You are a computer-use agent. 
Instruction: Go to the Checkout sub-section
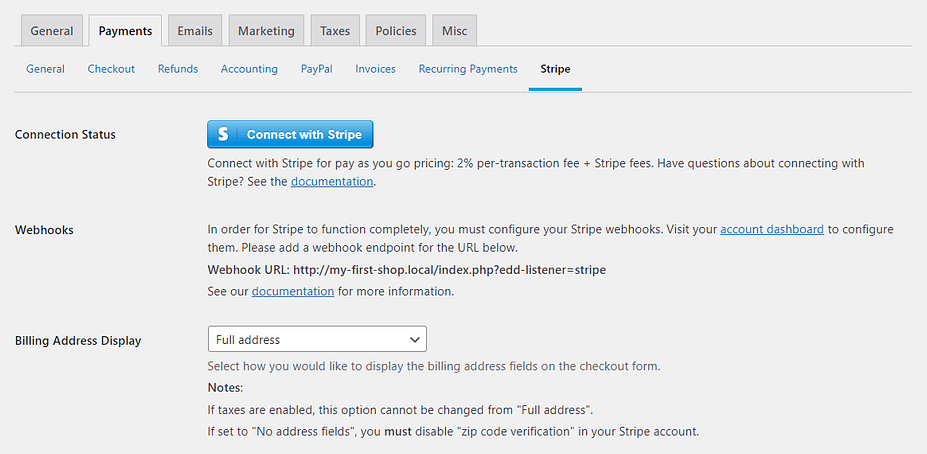click(x=111, y=69)
